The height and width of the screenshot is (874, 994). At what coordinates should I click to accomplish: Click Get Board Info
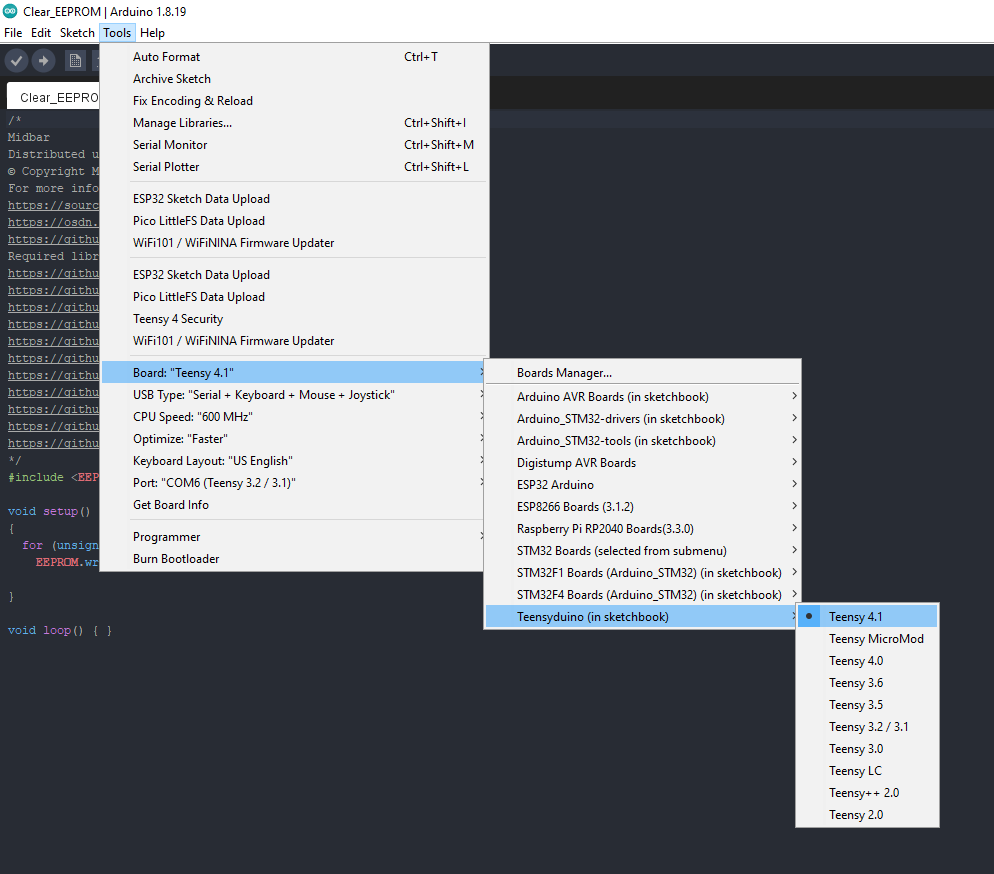(295, 505)
